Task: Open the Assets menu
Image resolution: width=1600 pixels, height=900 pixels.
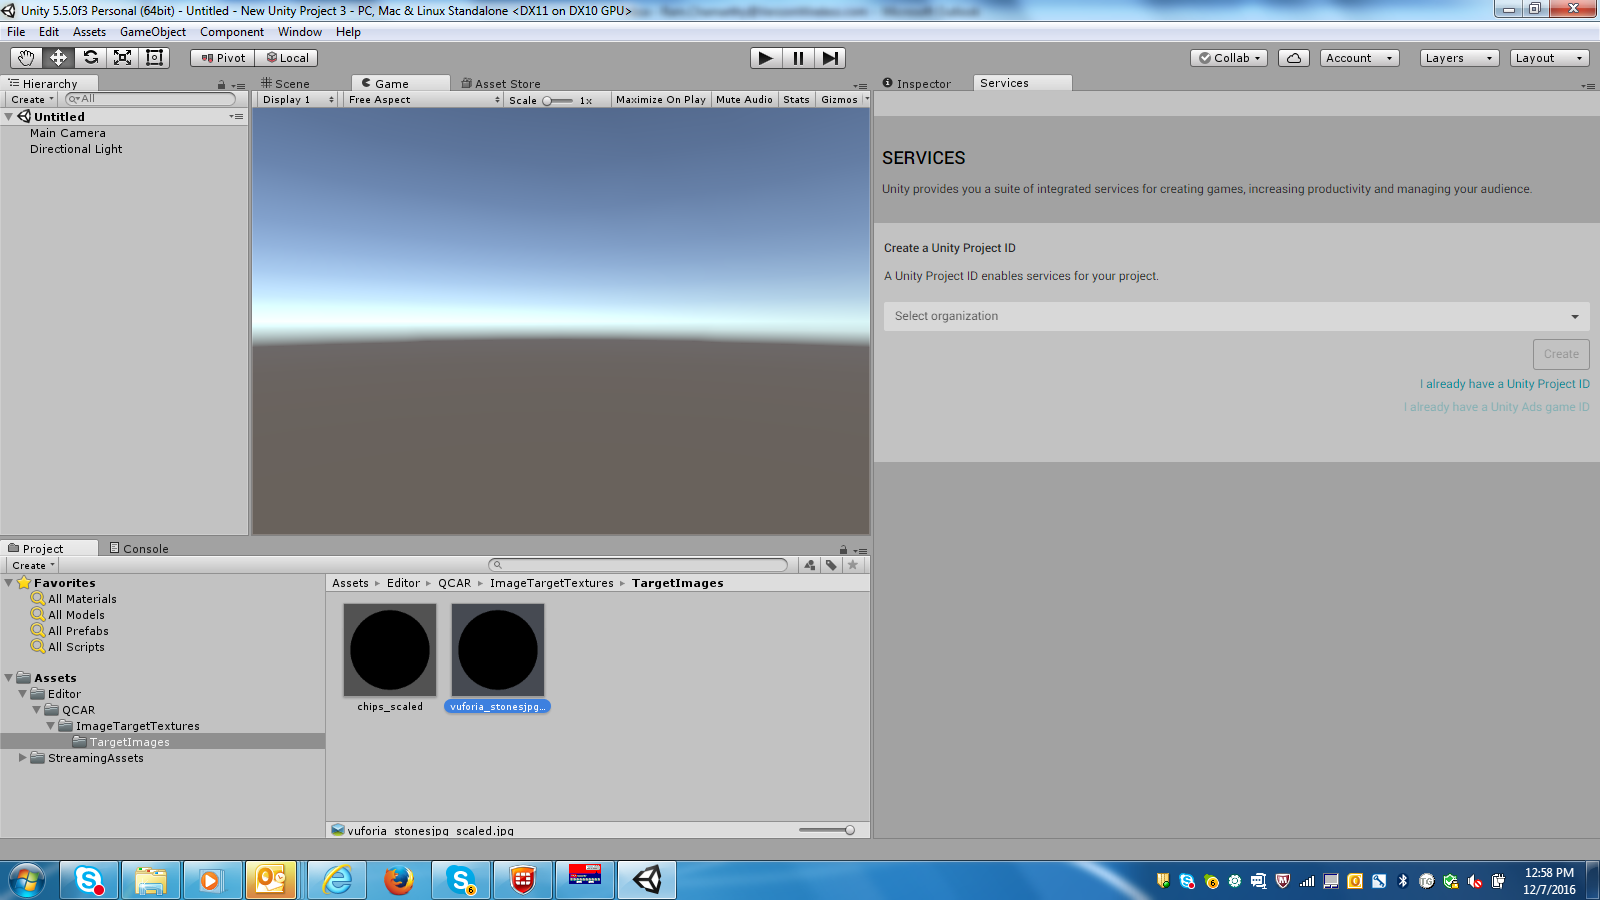Action: 89,32
